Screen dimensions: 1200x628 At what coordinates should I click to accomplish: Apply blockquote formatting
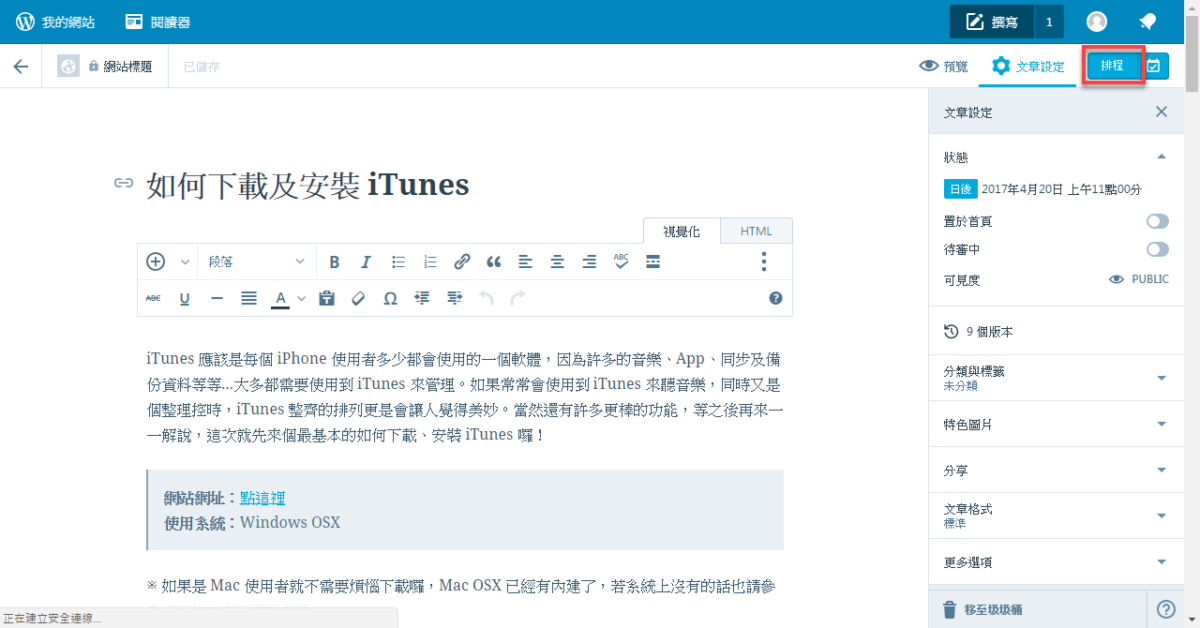493,262
